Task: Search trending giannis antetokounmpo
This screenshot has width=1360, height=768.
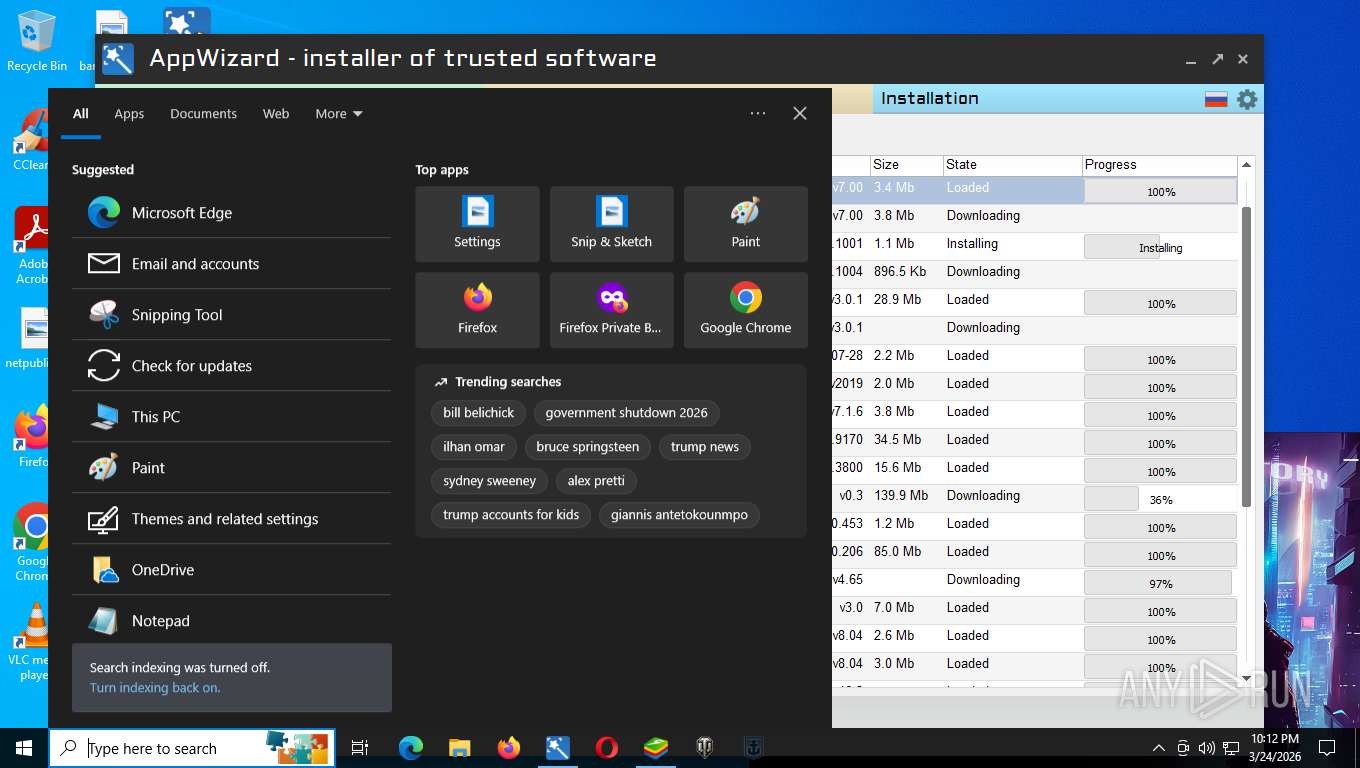Action: point(680,515)
